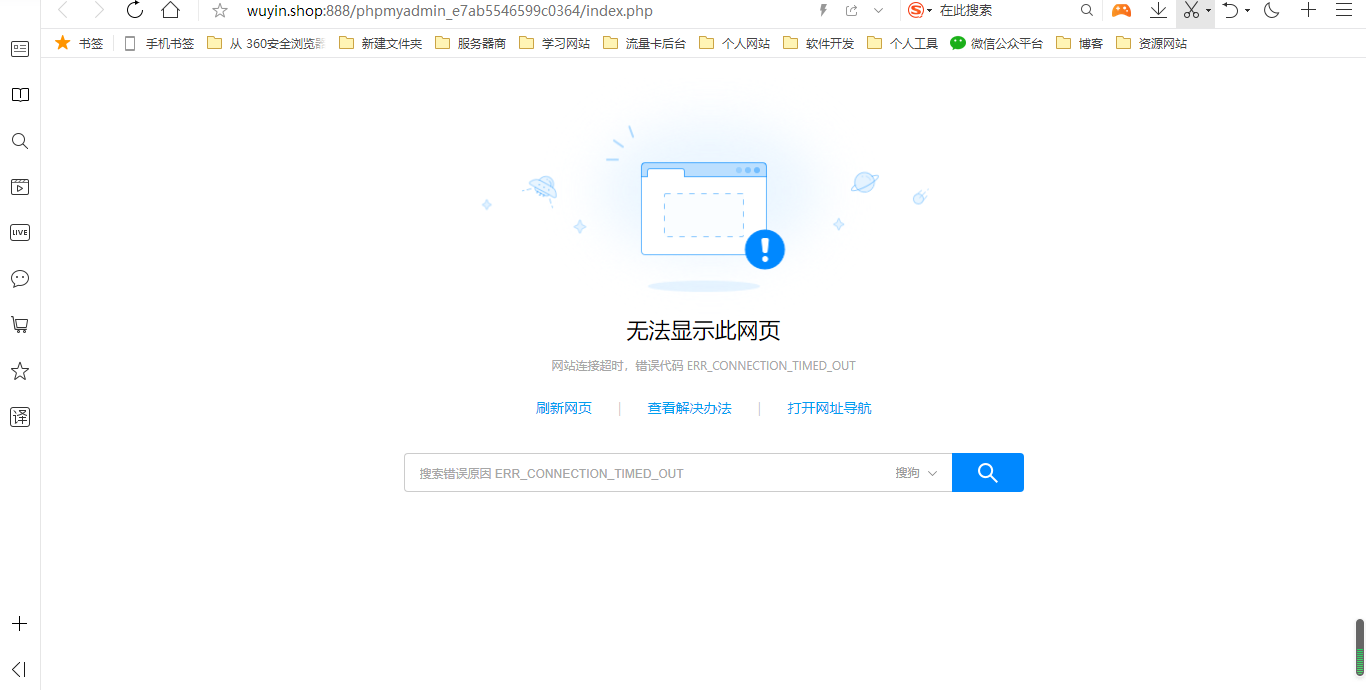Open the sidebar video player icon
Viewport: 1366px width, 690px height.
pos(19,187)
